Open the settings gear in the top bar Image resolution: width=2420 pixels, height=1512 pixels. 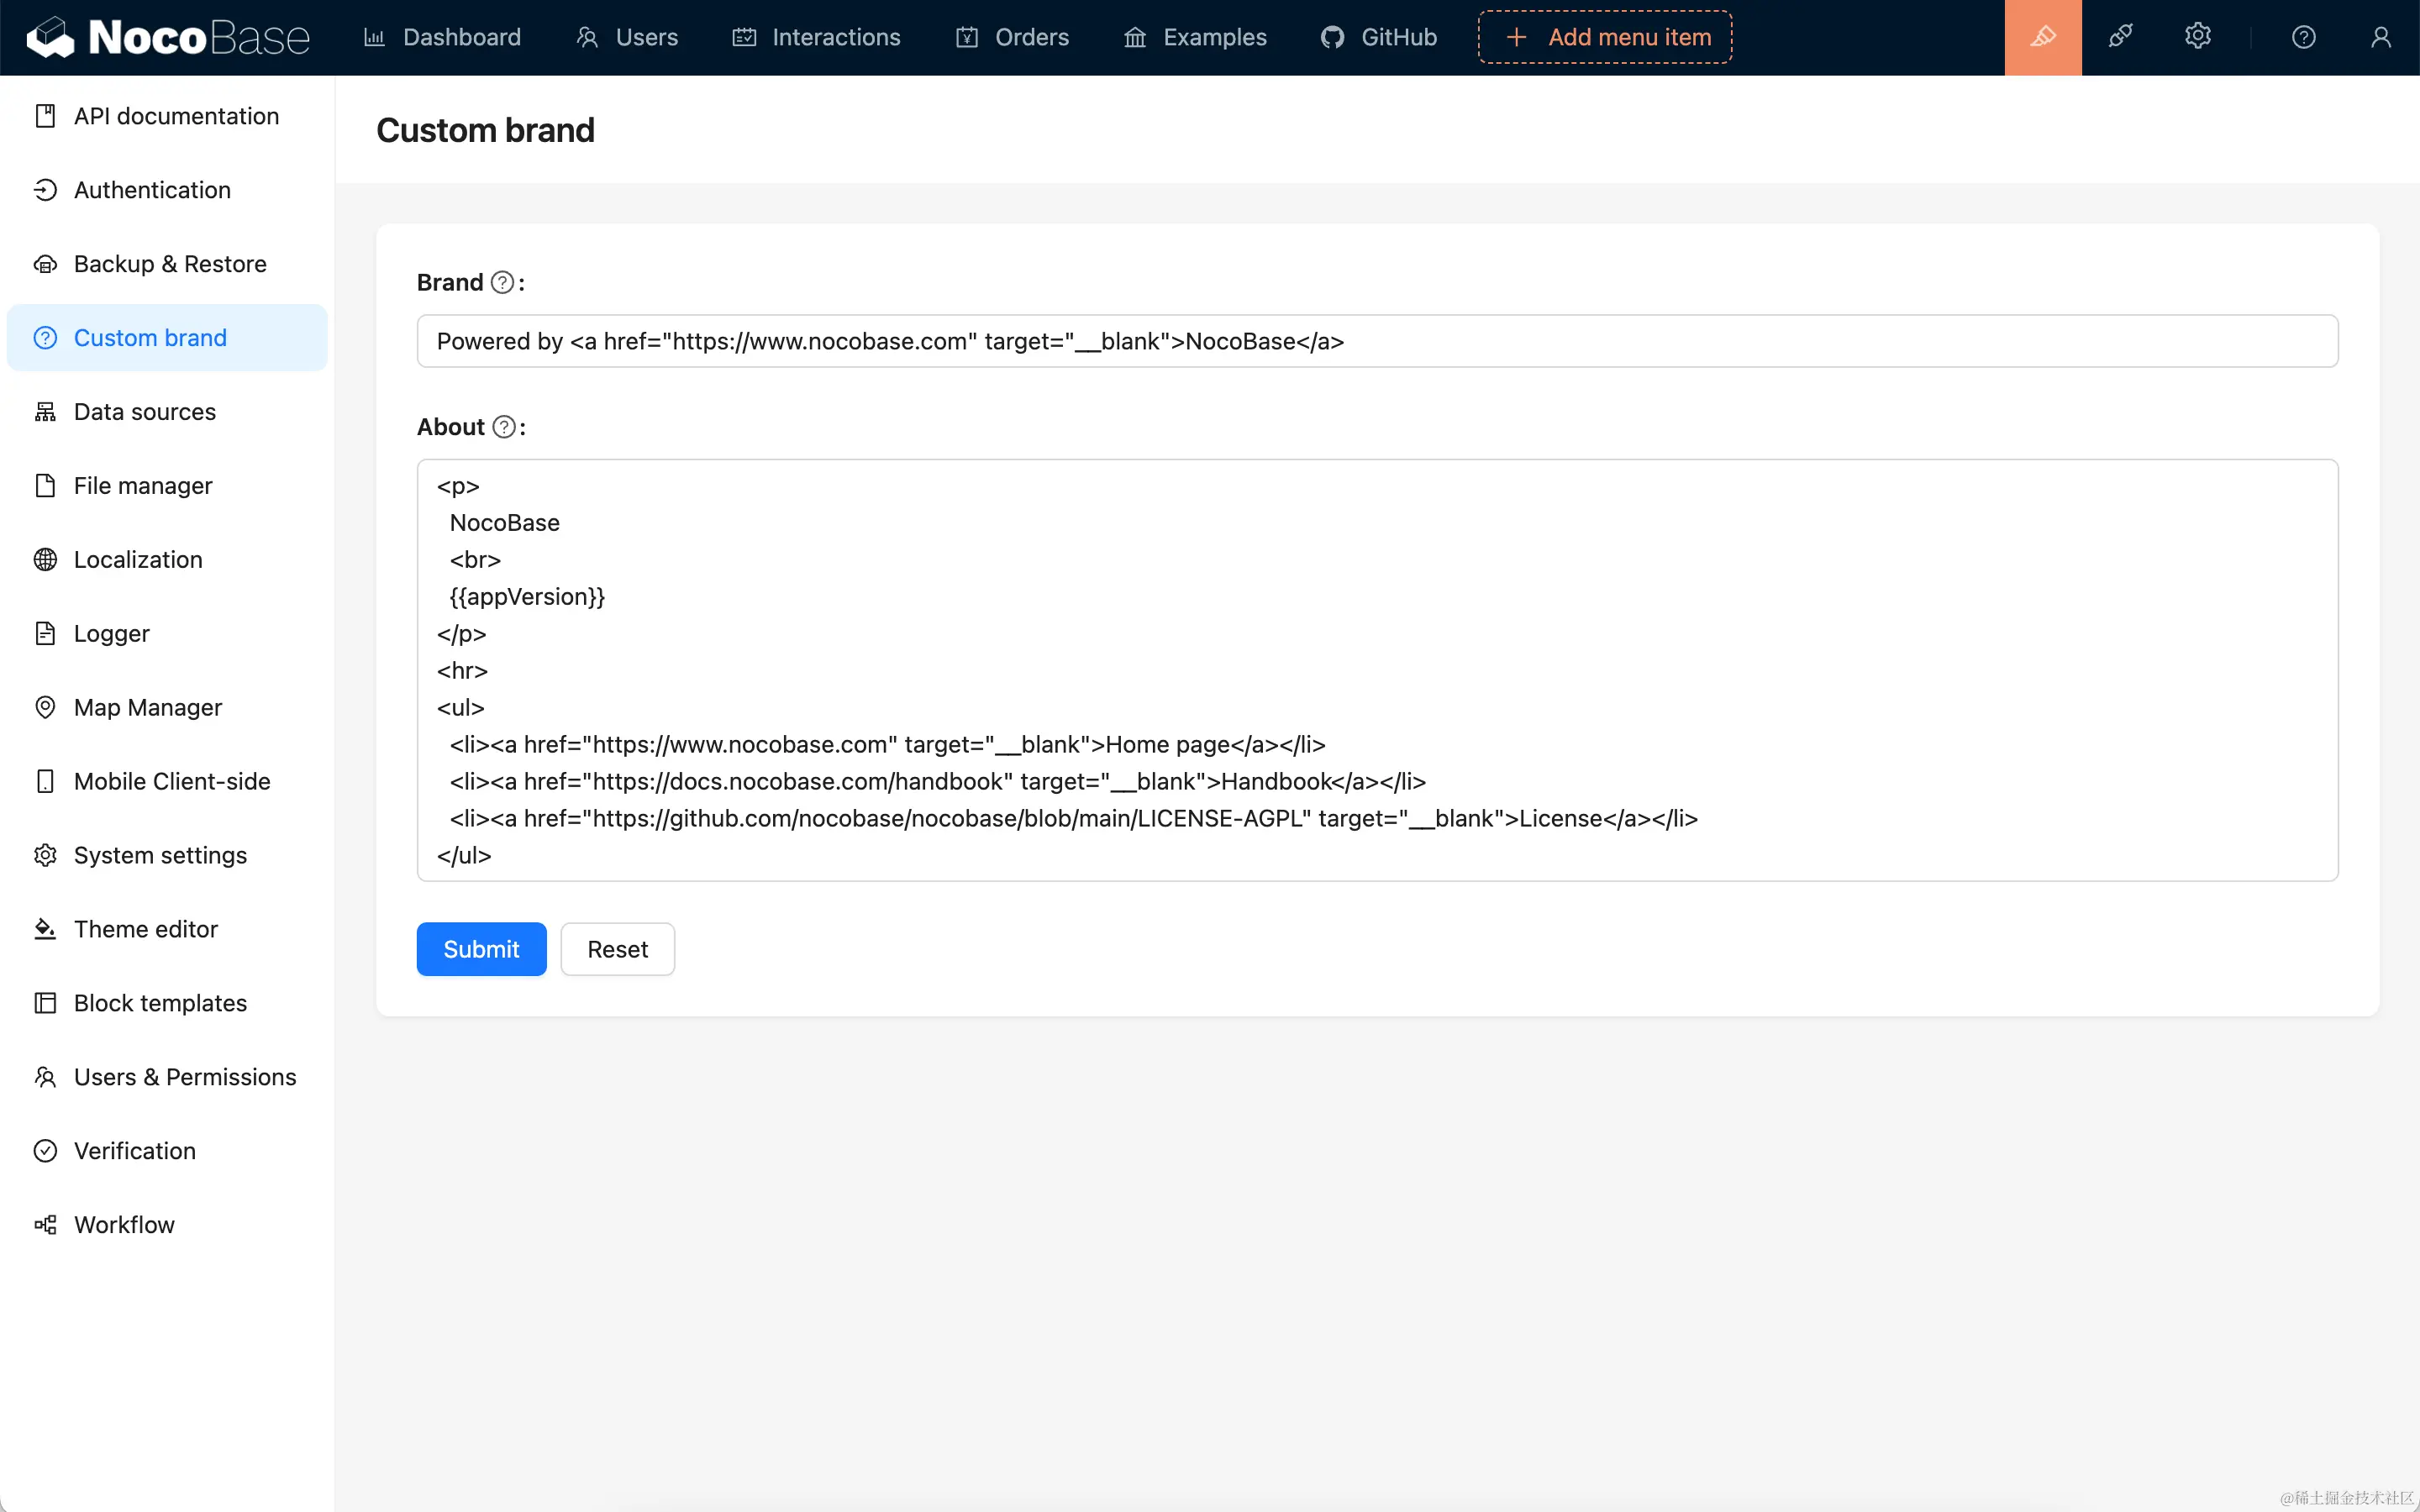tap(2197, 37)
